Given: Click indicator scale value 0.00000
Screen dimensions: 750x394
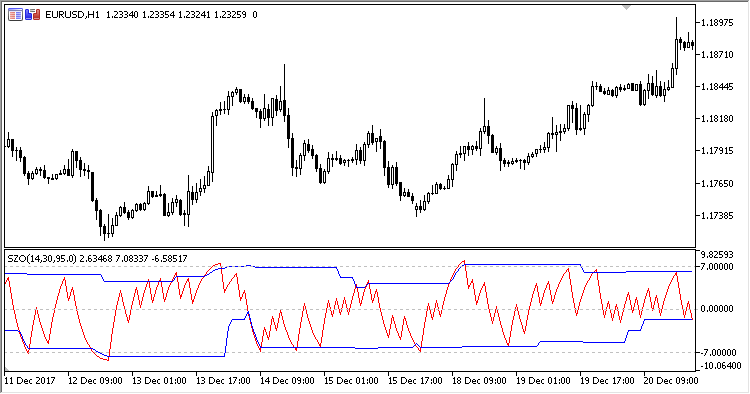Looking at the screenshot, I should (717, 309).
